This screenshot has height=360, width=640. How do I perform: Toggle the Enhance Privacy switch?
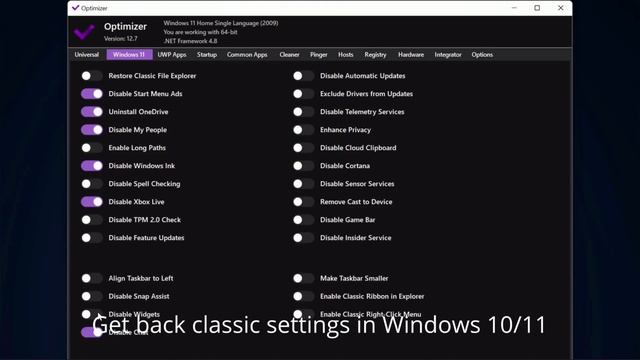(303, 130)
